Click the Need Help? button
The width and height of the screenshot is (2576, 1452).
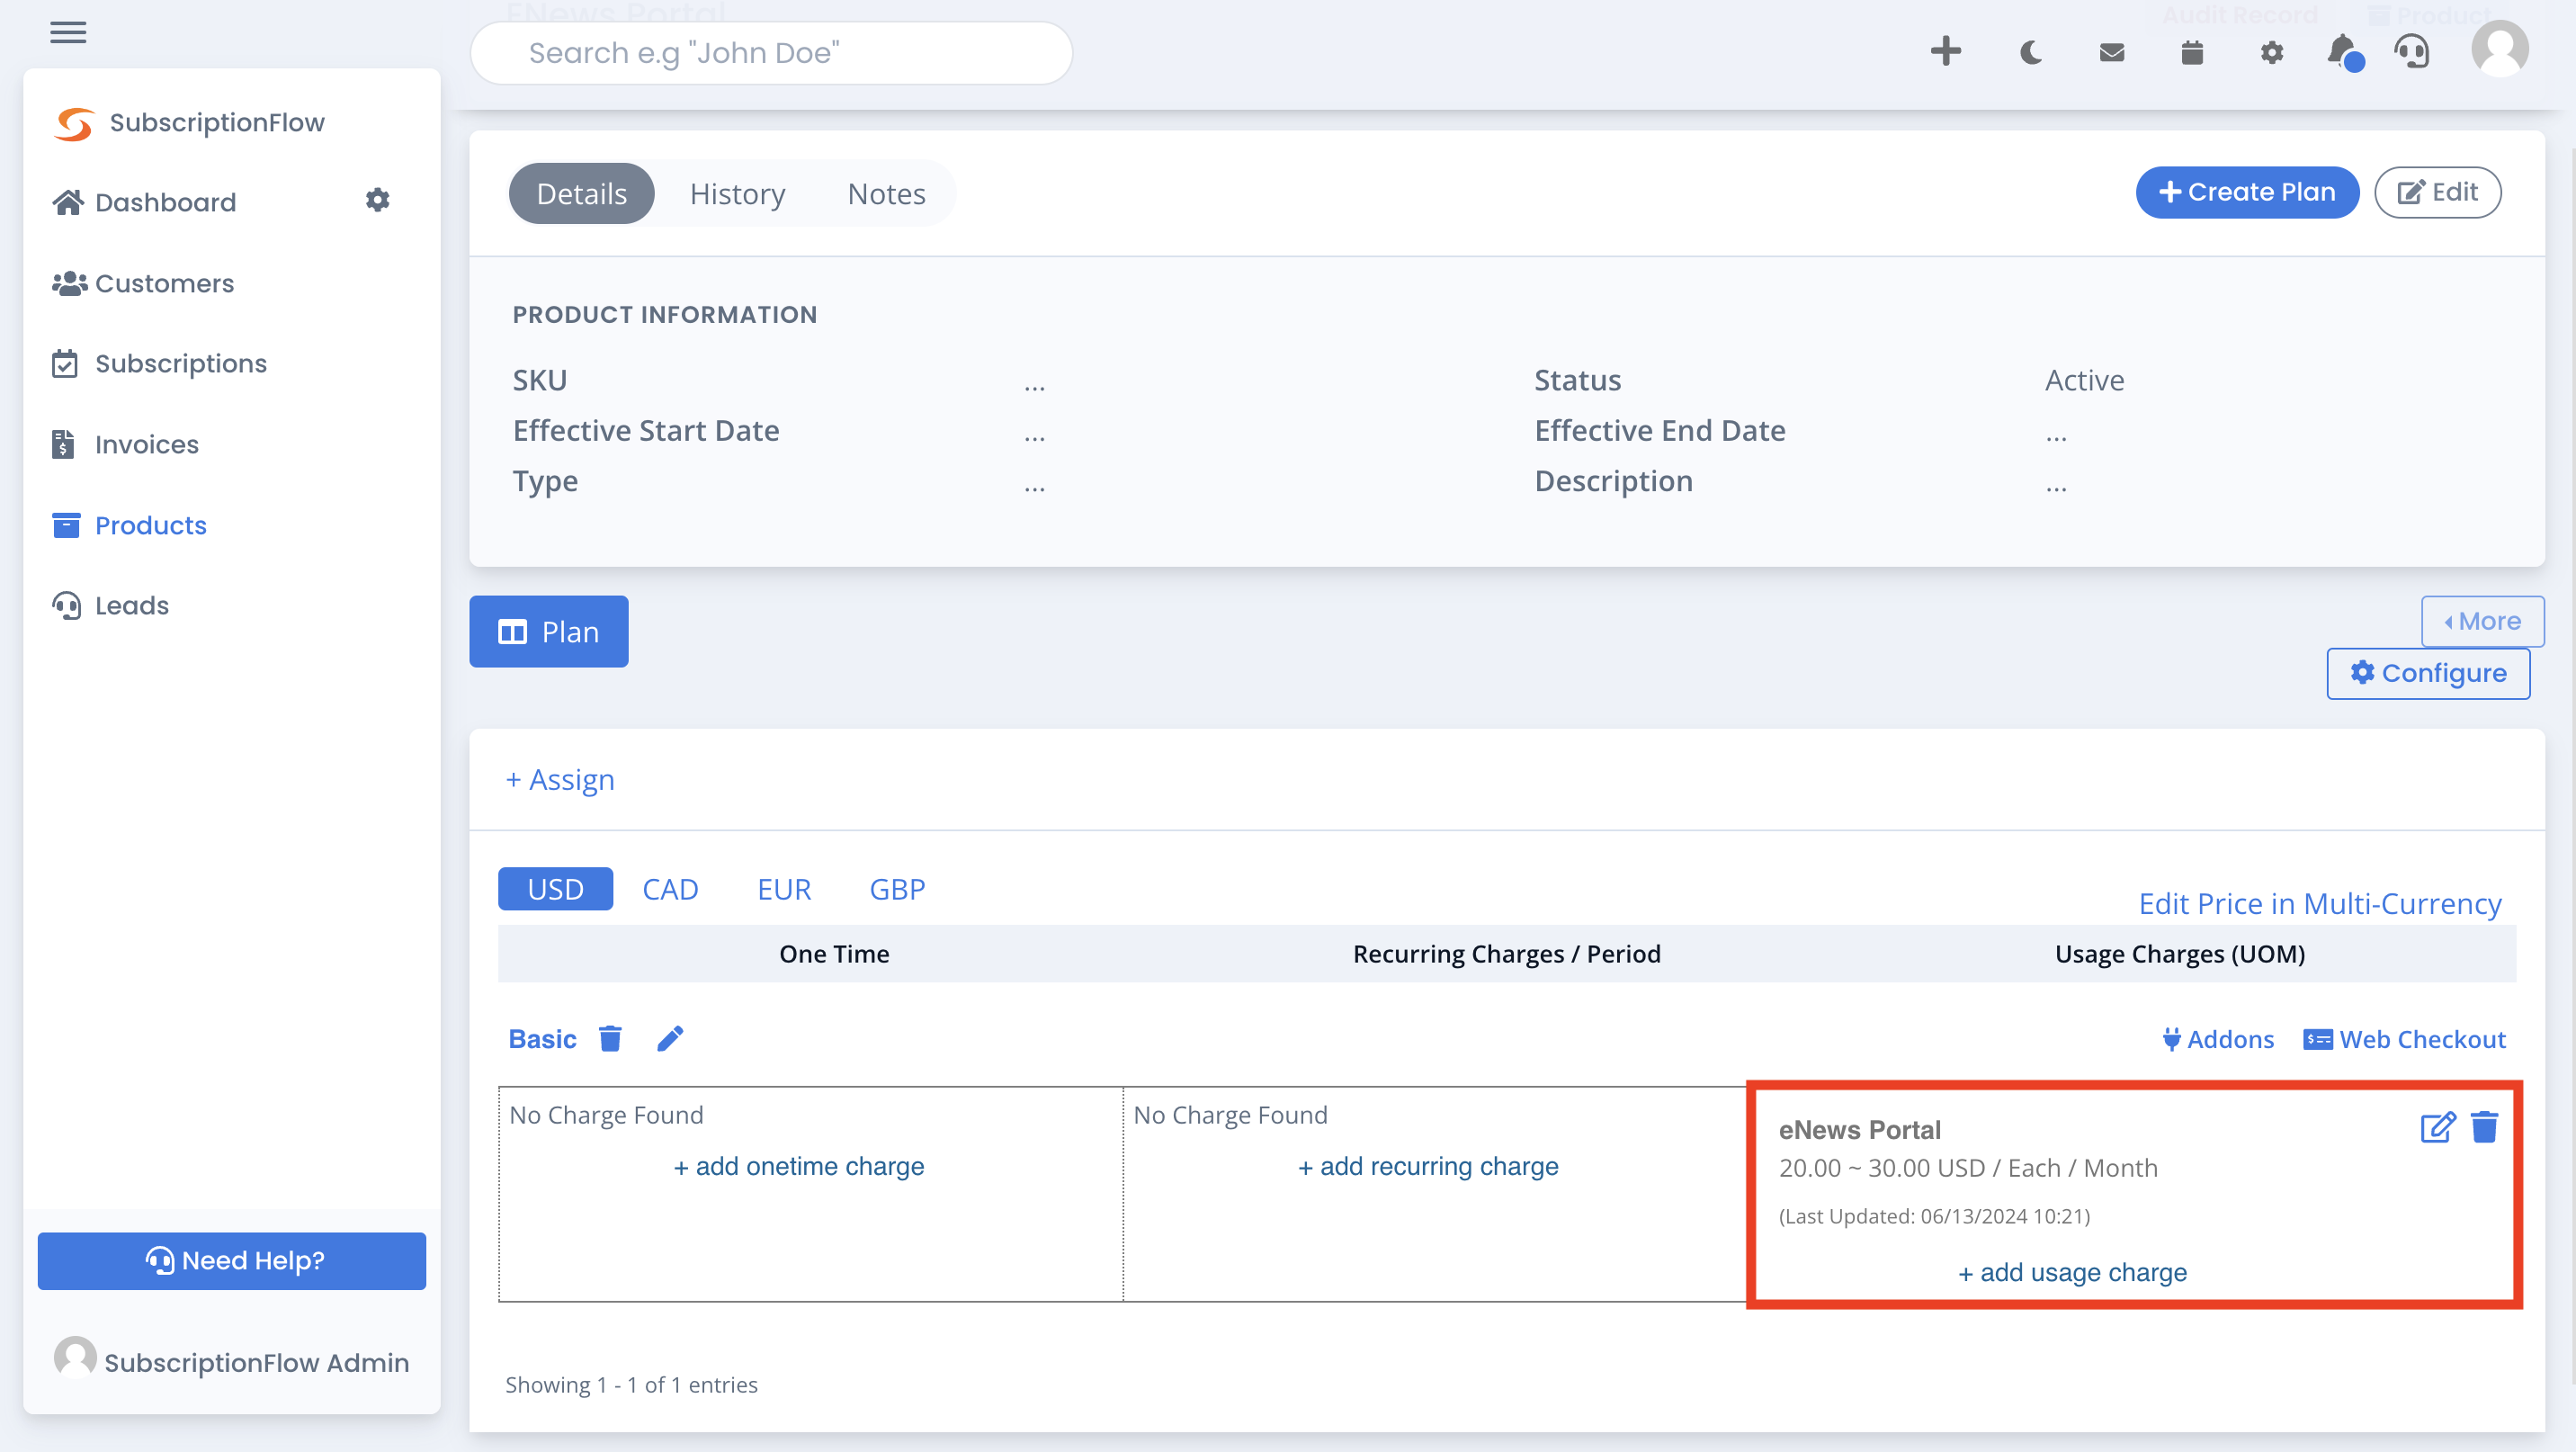[x=232, y=1260]
